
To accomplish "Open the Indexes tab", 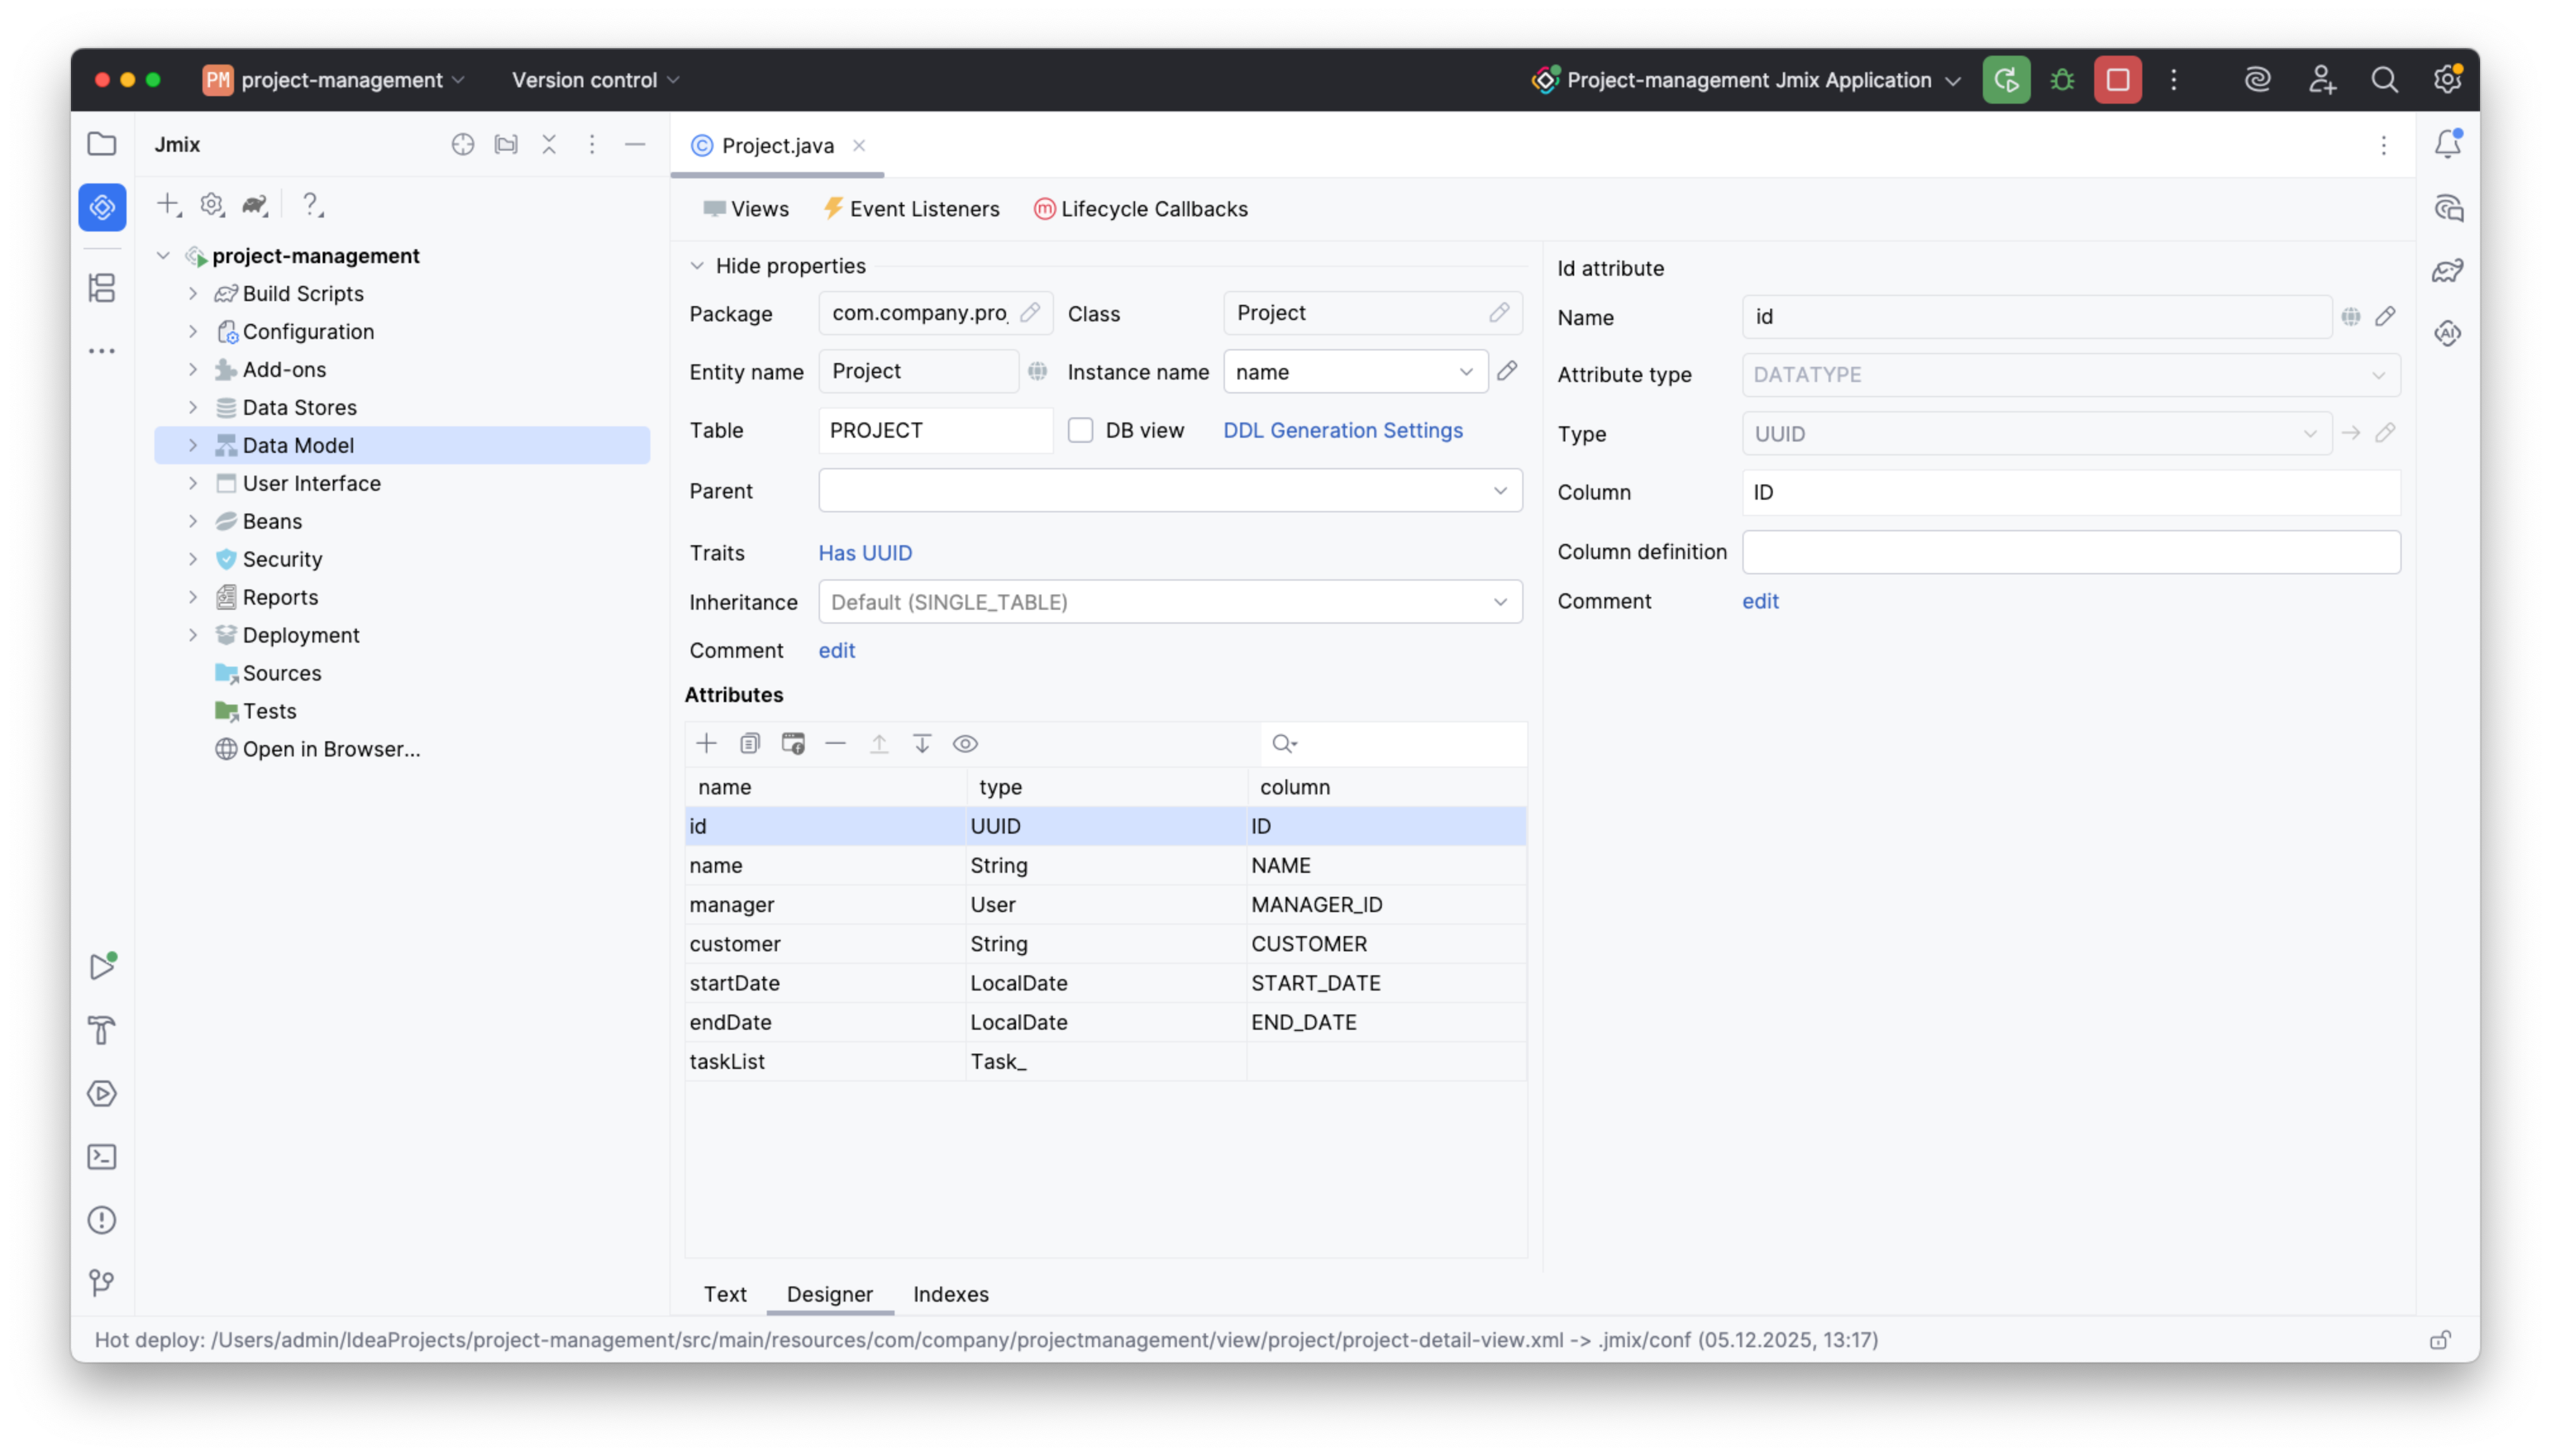I will [950, 1294].
